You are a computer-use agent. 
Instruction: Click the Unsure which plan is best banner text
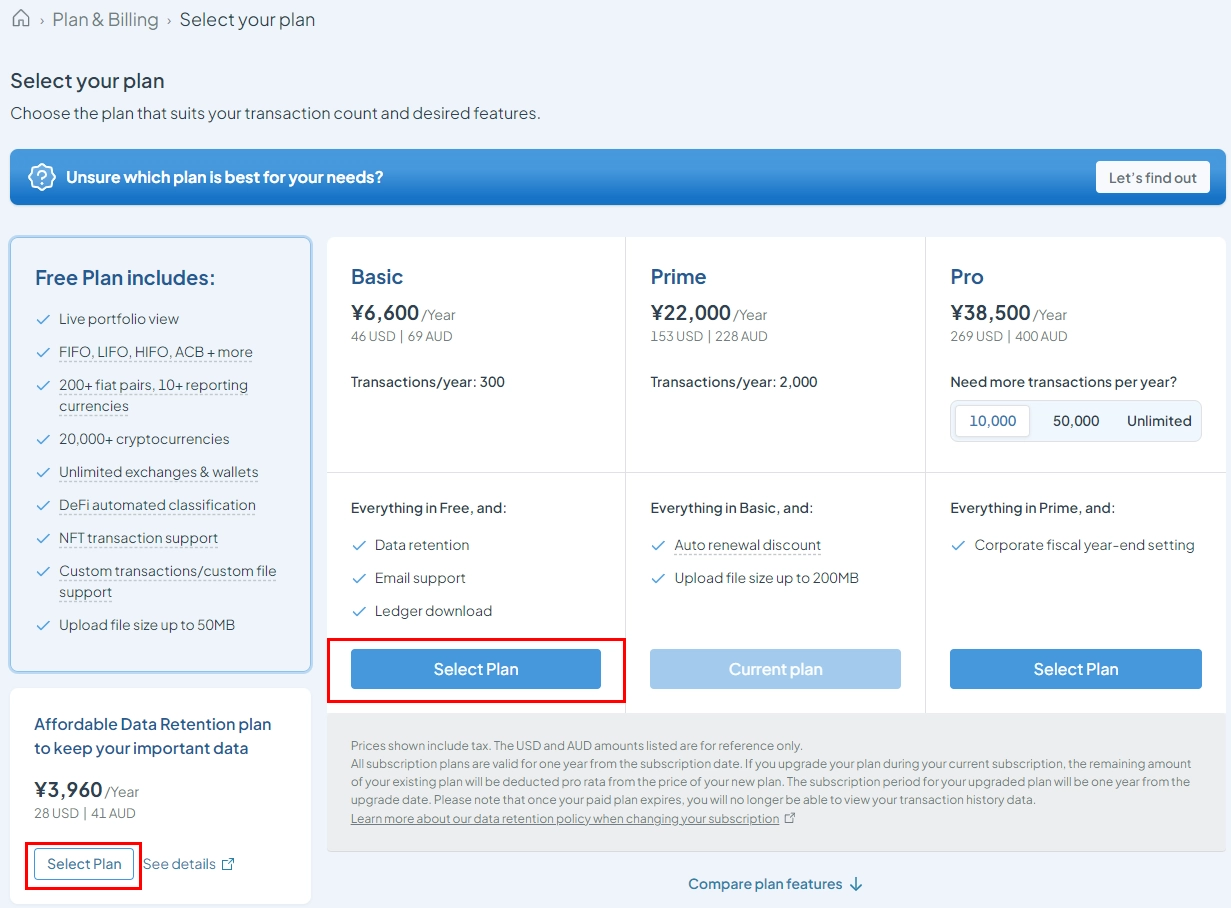pos(225,178)
